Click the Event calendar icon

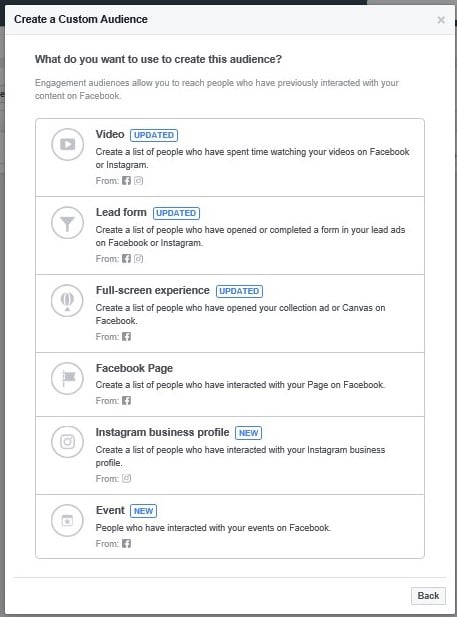[x=67, y=521]
